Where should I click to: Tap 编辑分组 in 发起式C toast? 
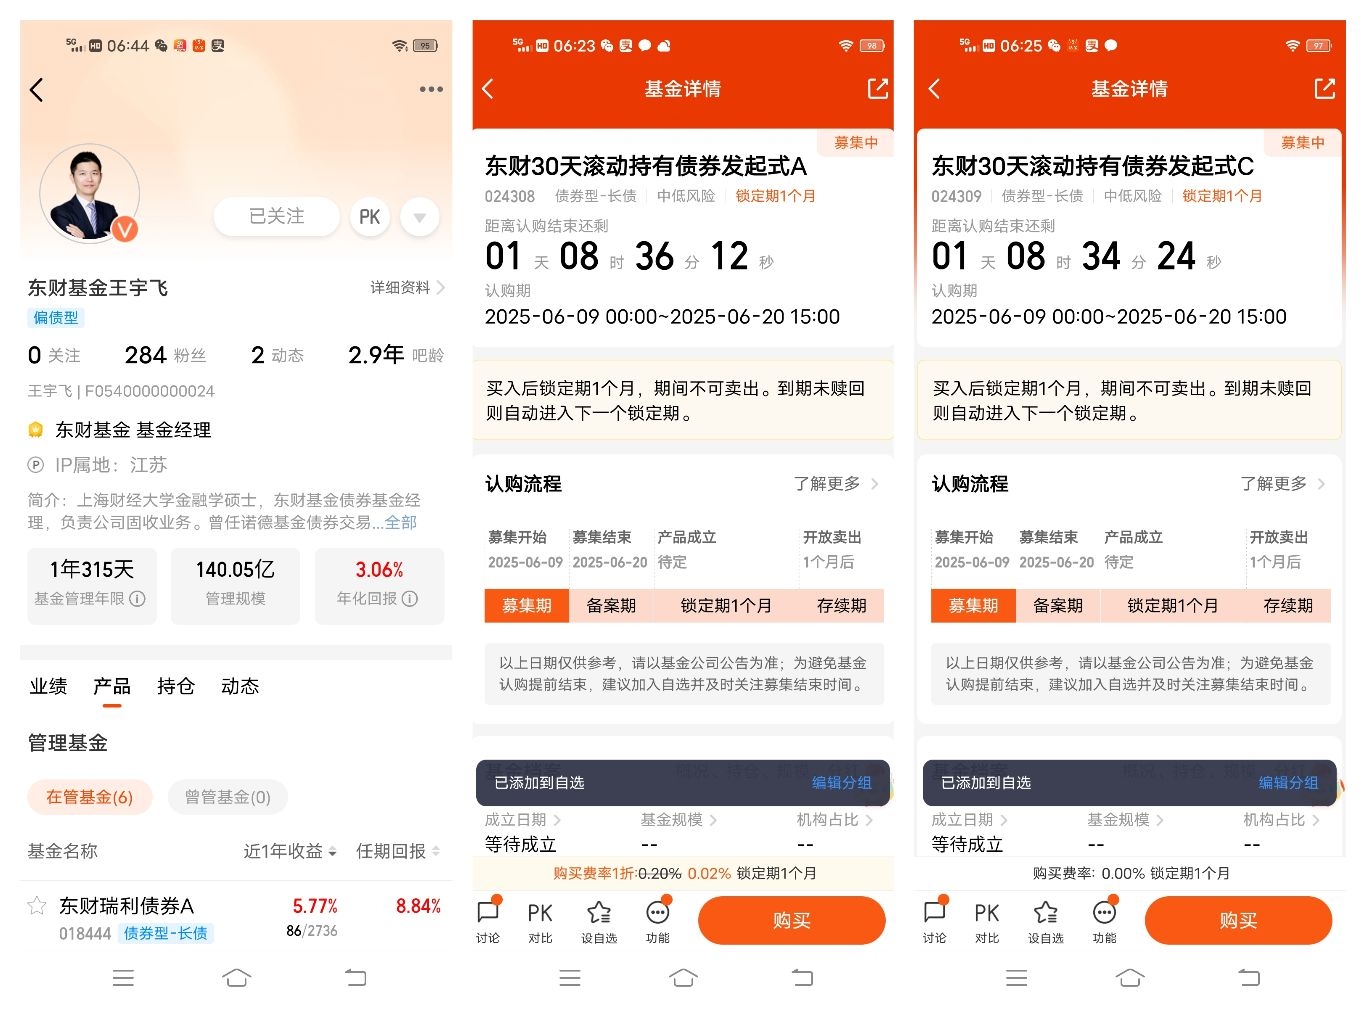pyautogui.click(x=1289, y=783)
